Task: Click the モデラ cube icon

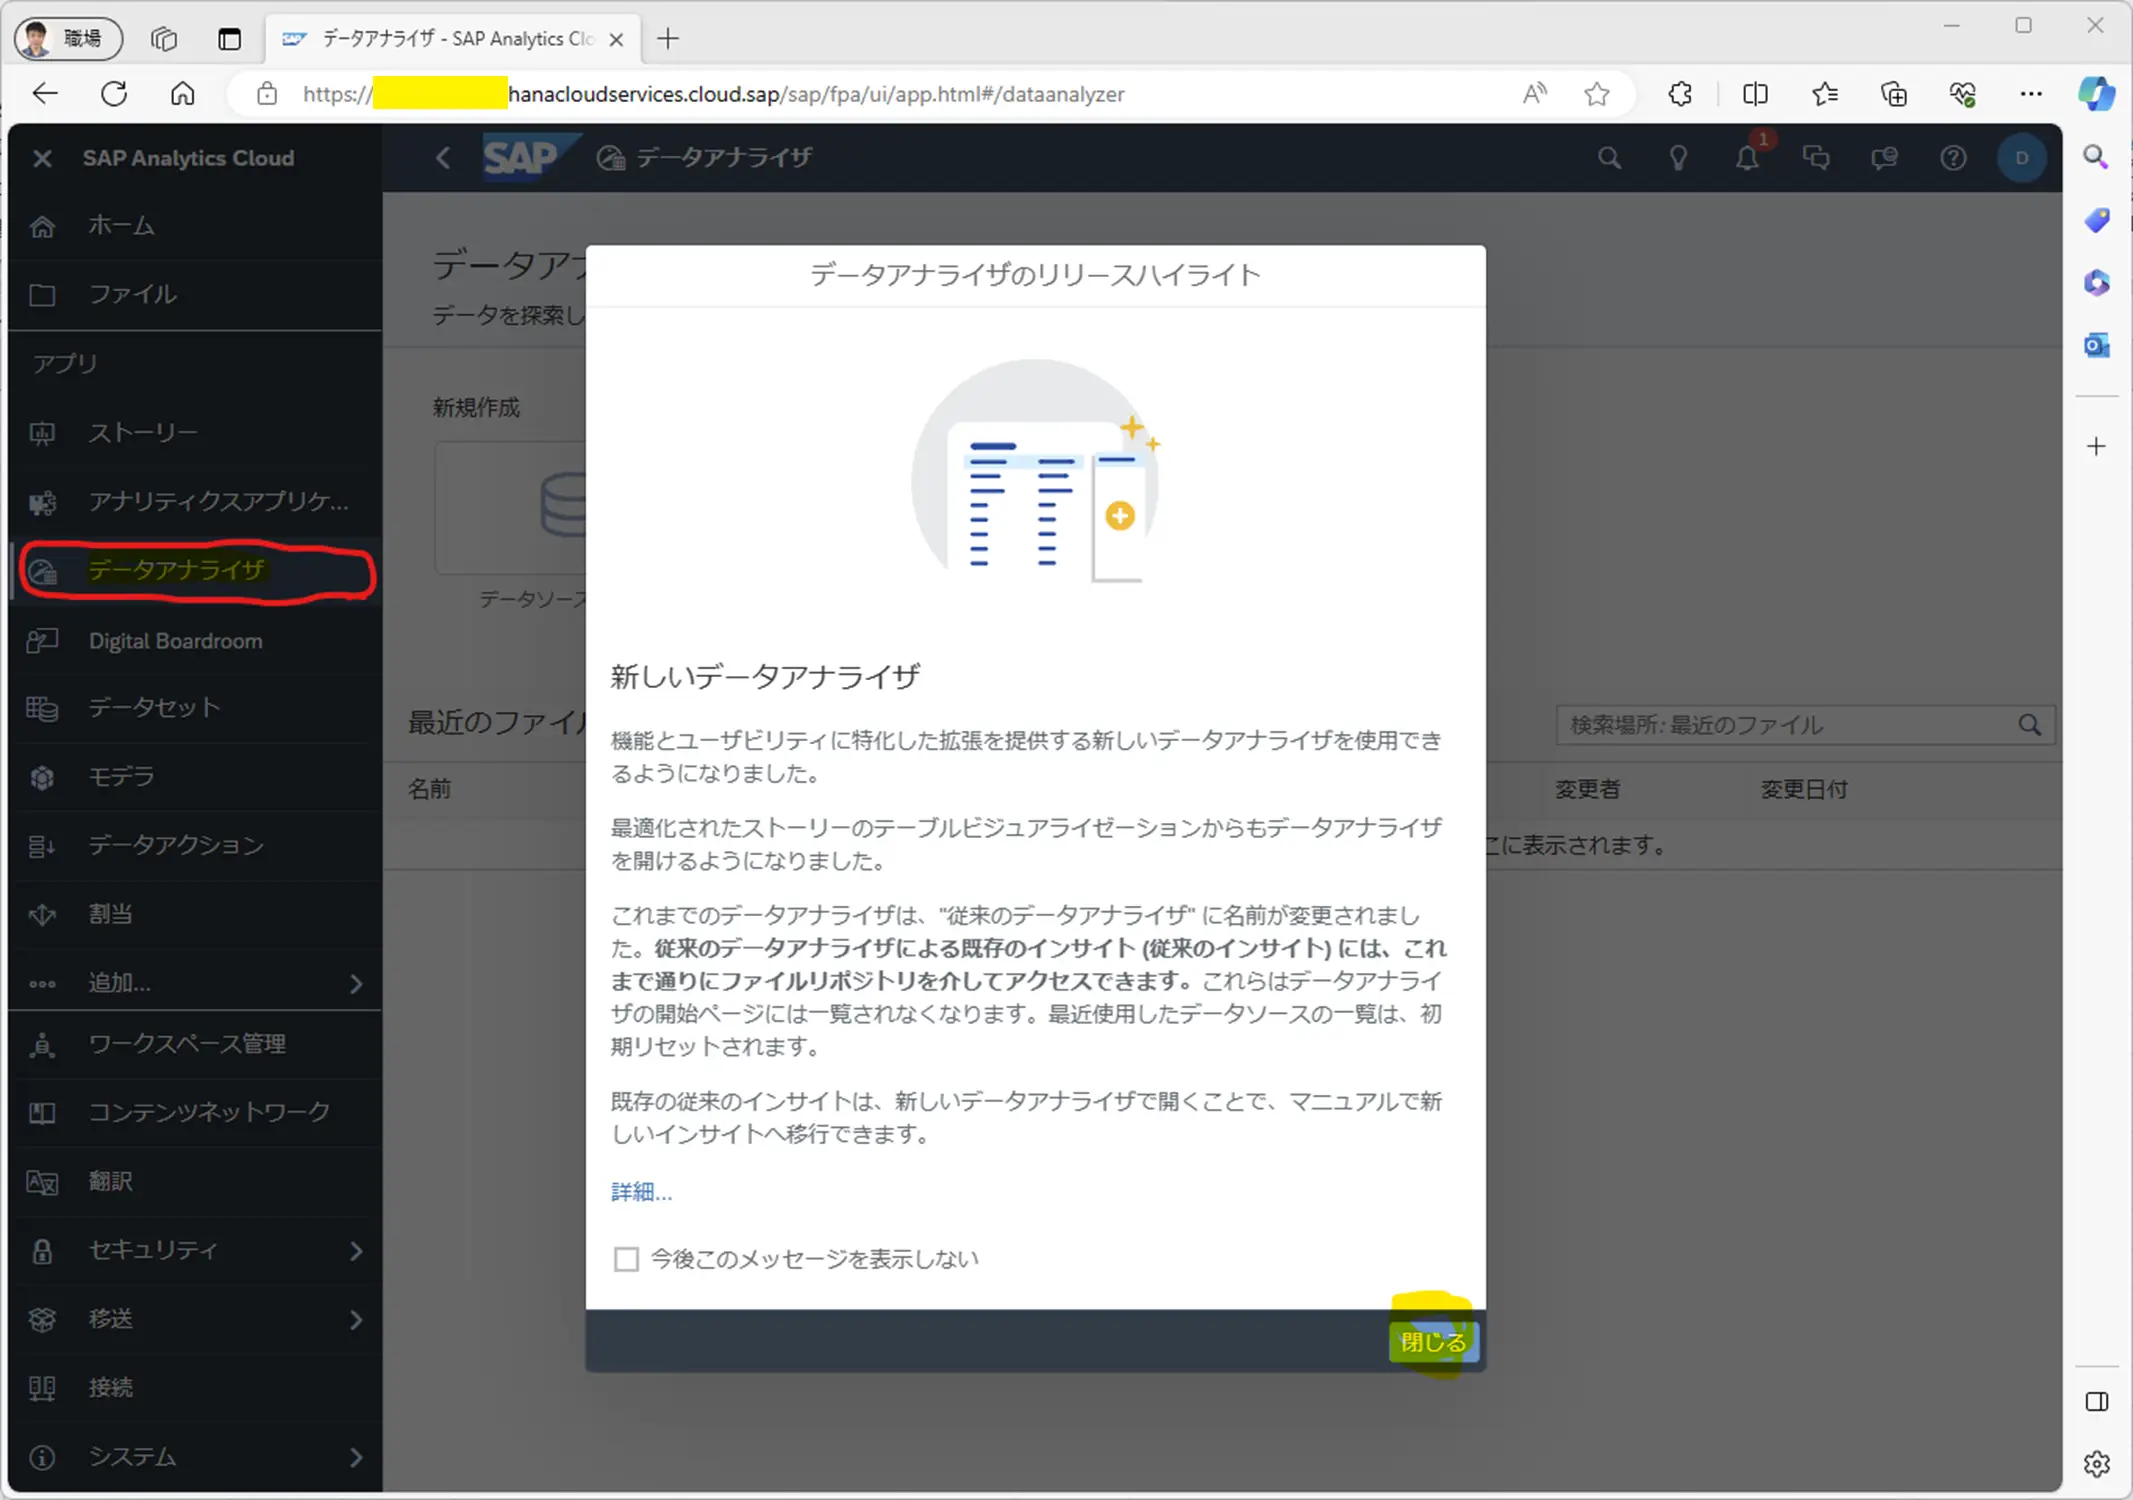Action: tap(42, 777)
